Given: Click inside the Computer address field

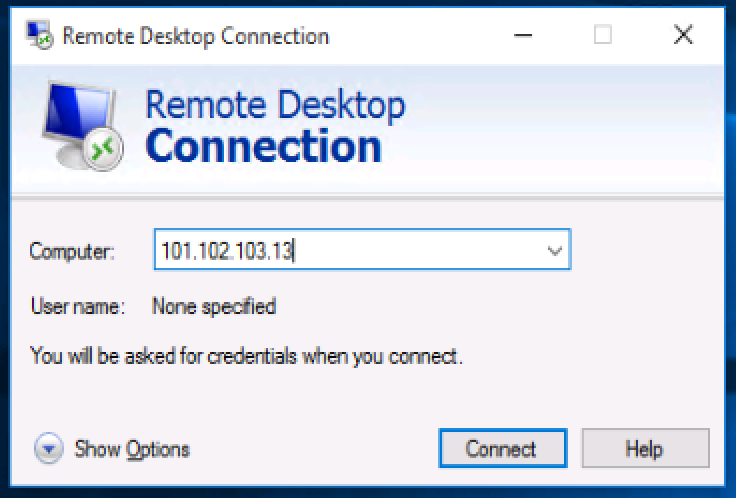Looking at the screenshot, I should point(350,252).
